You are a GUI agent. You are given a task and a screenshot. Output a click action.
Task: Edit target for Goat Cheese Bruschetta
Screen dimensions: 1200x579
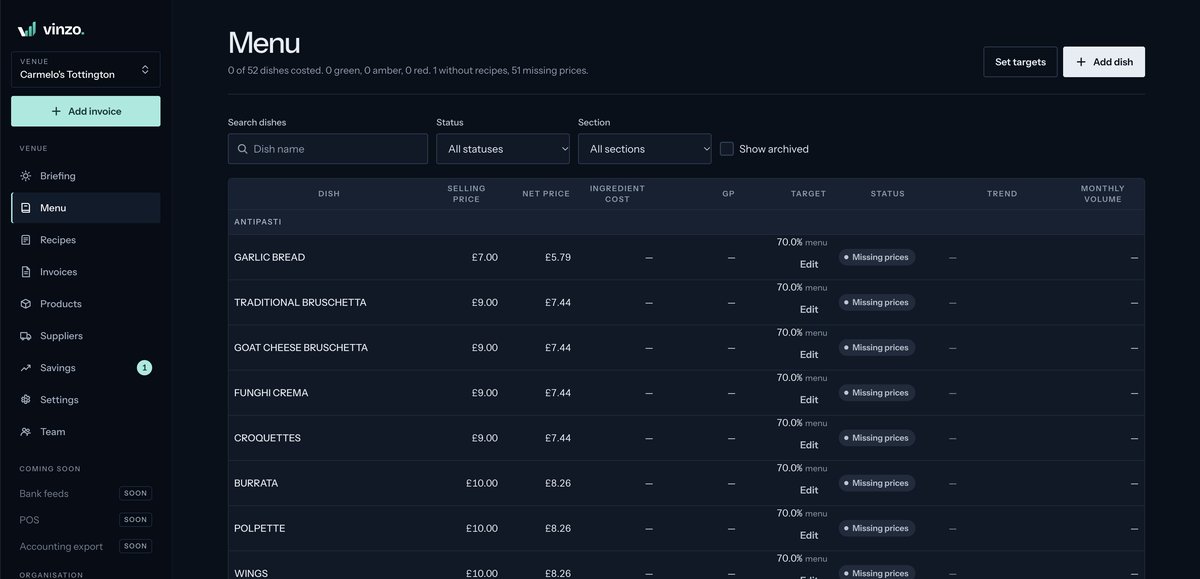pos(809,354)
